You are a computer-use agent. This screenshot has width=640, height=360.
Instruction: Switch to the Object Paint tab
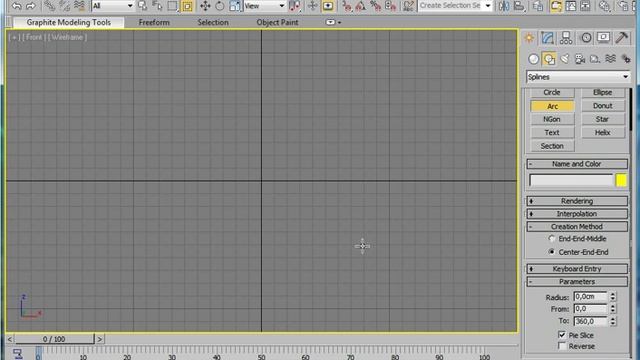coord(277,22)
